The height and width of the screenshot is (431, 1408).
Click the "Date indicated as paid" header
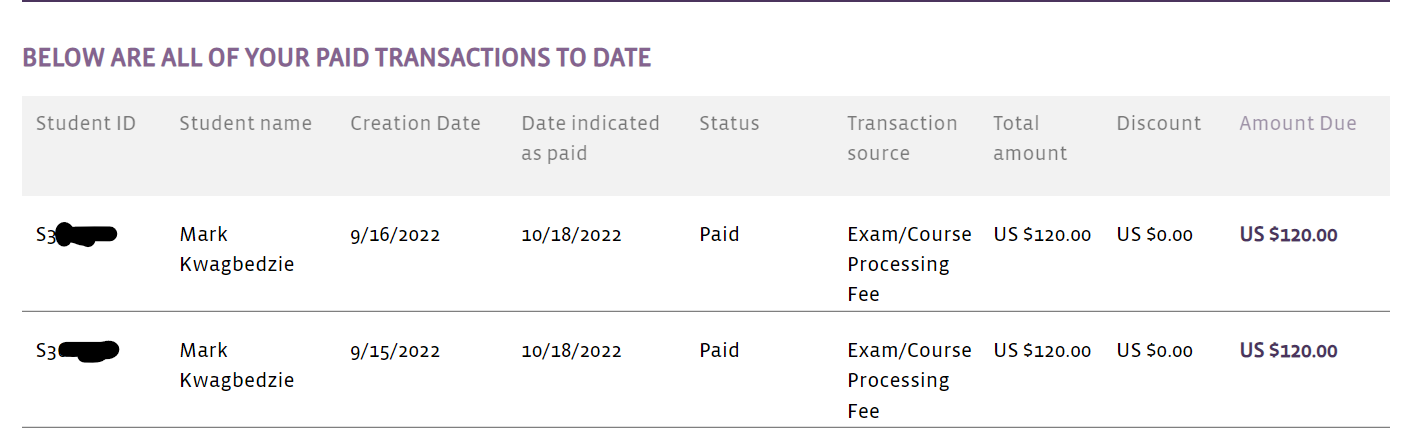tap(590, 138)
